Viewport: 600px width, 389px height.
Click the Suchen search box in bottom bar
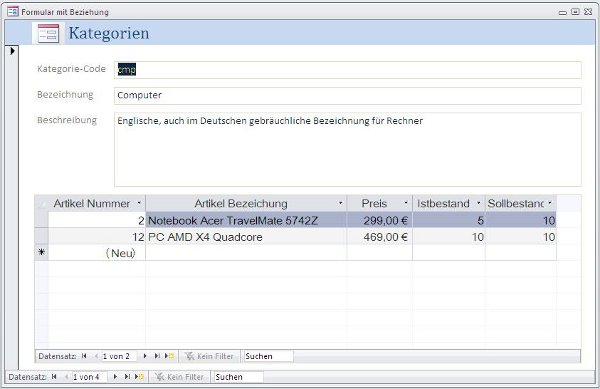click(239, 377)
